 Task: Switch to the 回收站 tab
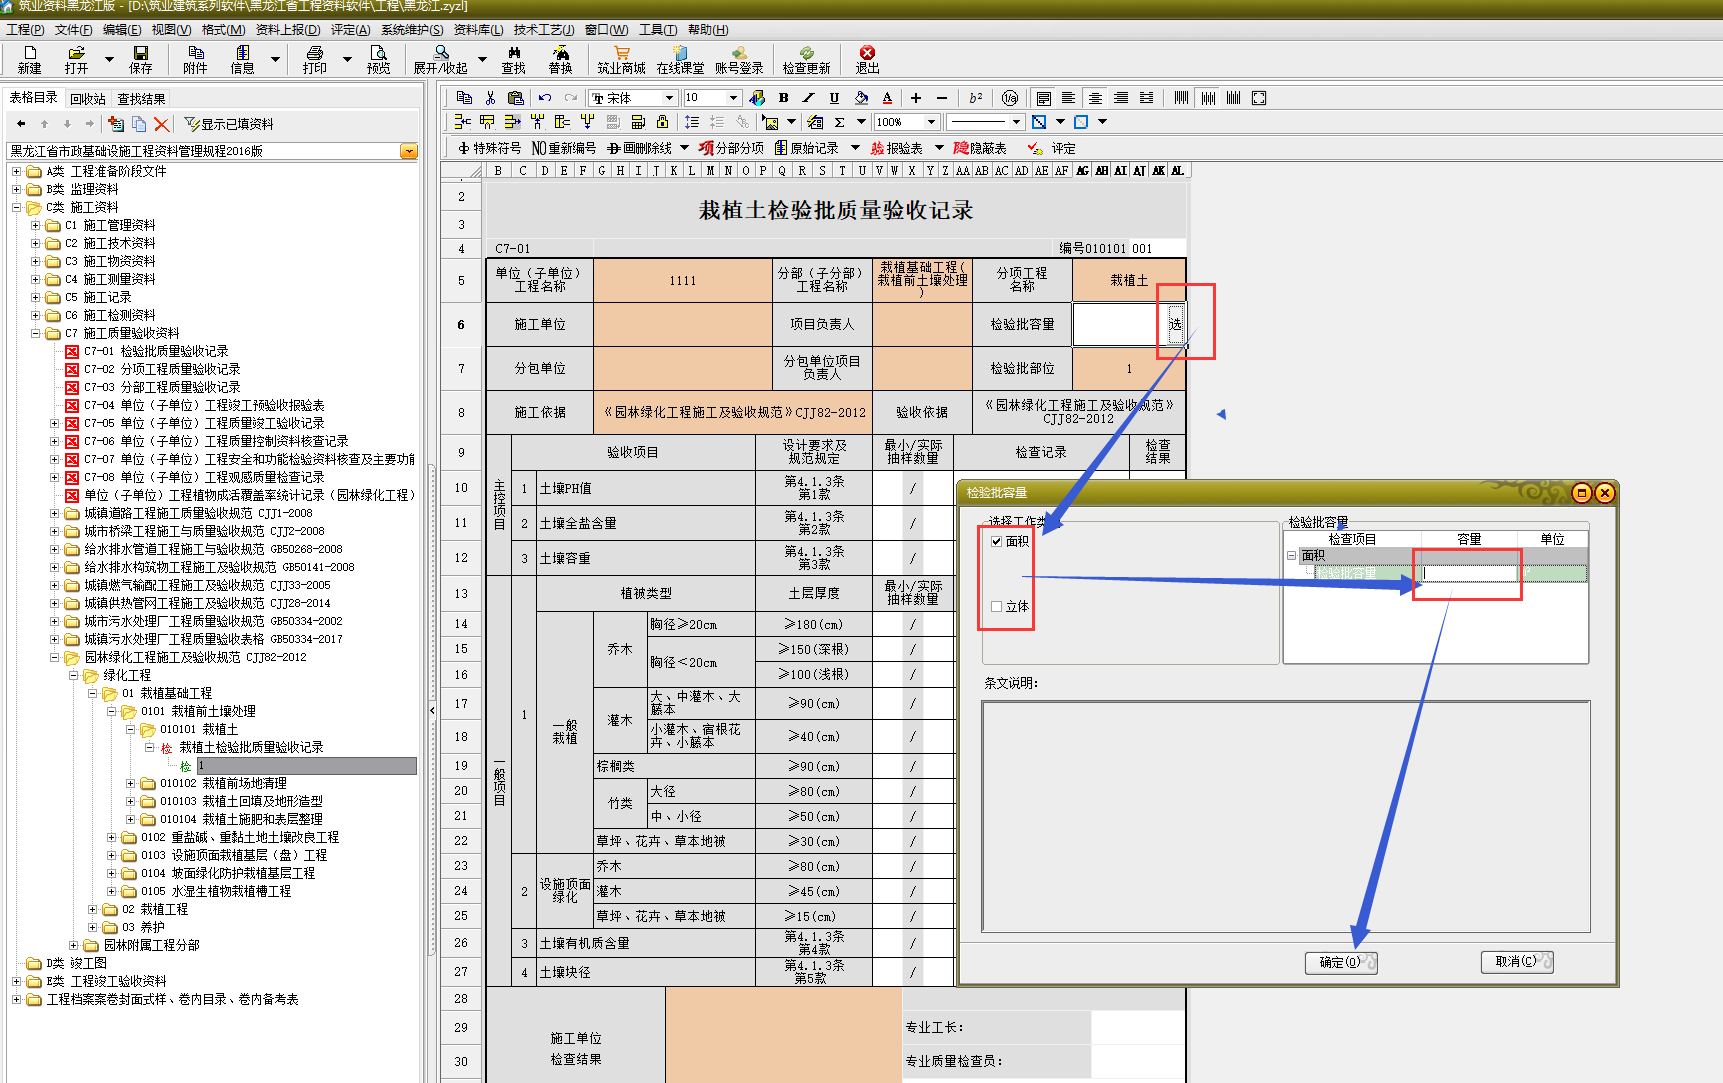click(x=87, y=99)
